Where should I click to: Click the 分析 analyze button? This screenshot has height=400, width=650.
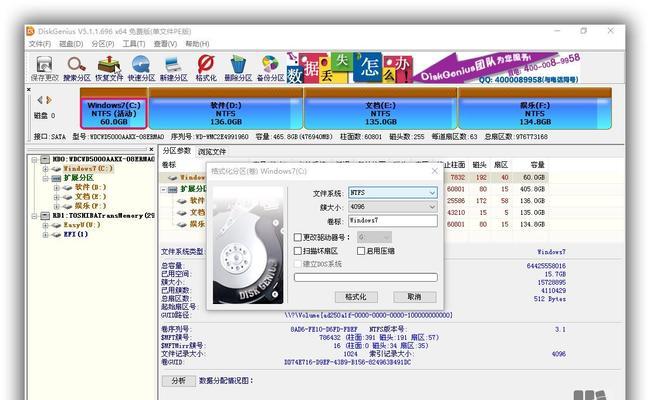(x=178, y=381)
